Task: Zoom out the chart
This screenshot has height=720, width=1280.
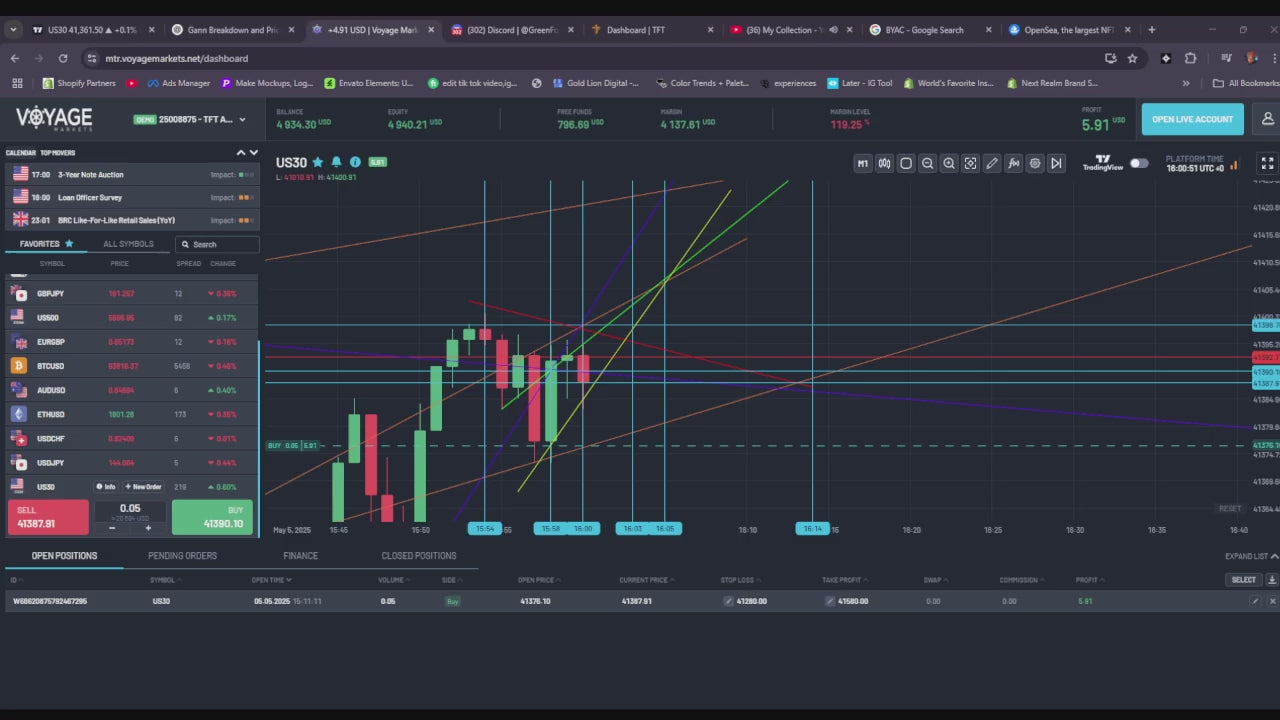Action: (927, 163)
